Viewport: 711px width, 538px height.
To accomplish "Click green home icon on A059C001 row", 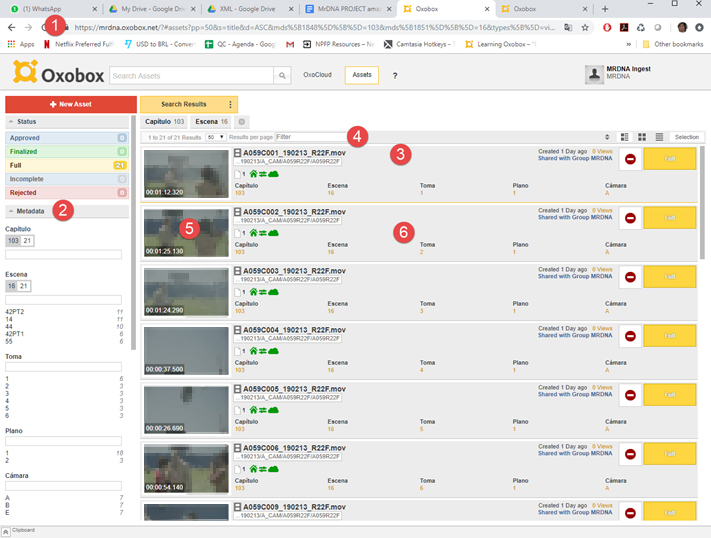I will pos(253,174).
